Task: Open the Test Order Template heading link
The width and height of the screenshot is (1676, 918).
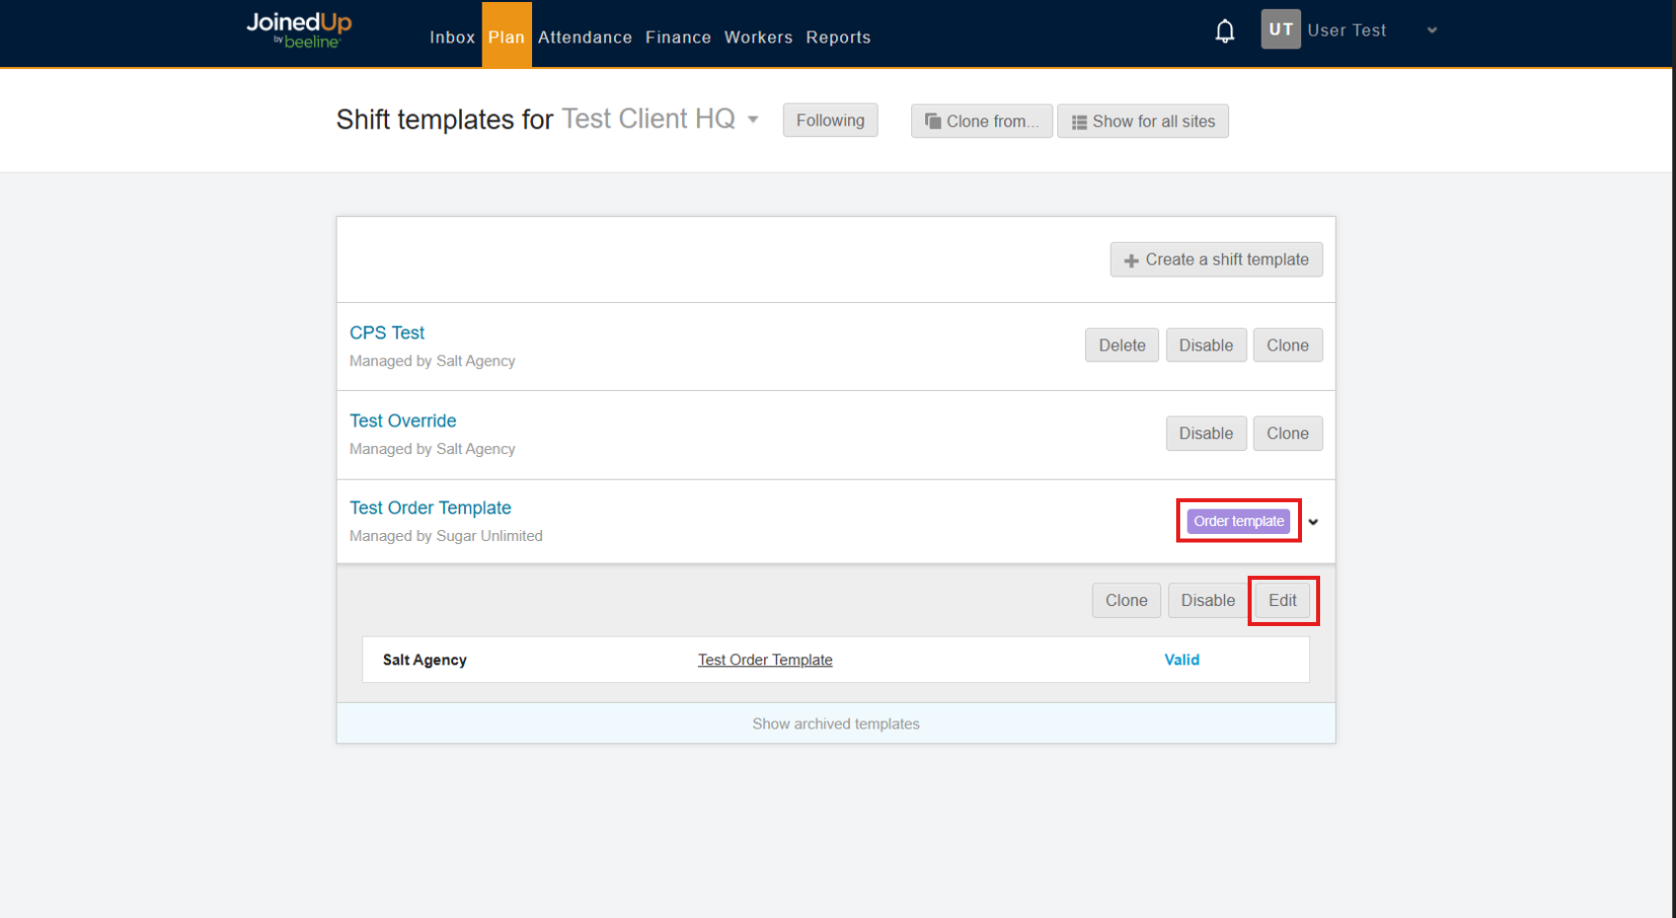Action: 430,508
